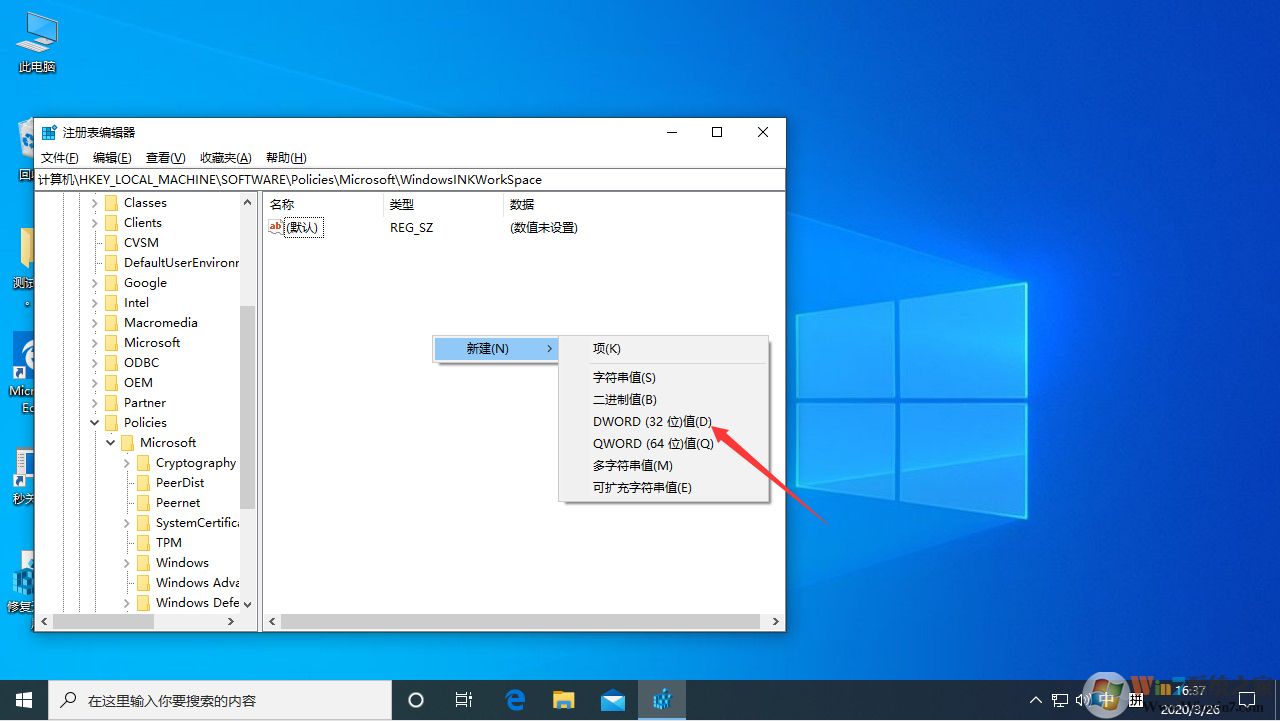This screenshot has height=721, width=1280.
Task: Choose 字符串值(S) in the context menu
Action: [624, 377]
